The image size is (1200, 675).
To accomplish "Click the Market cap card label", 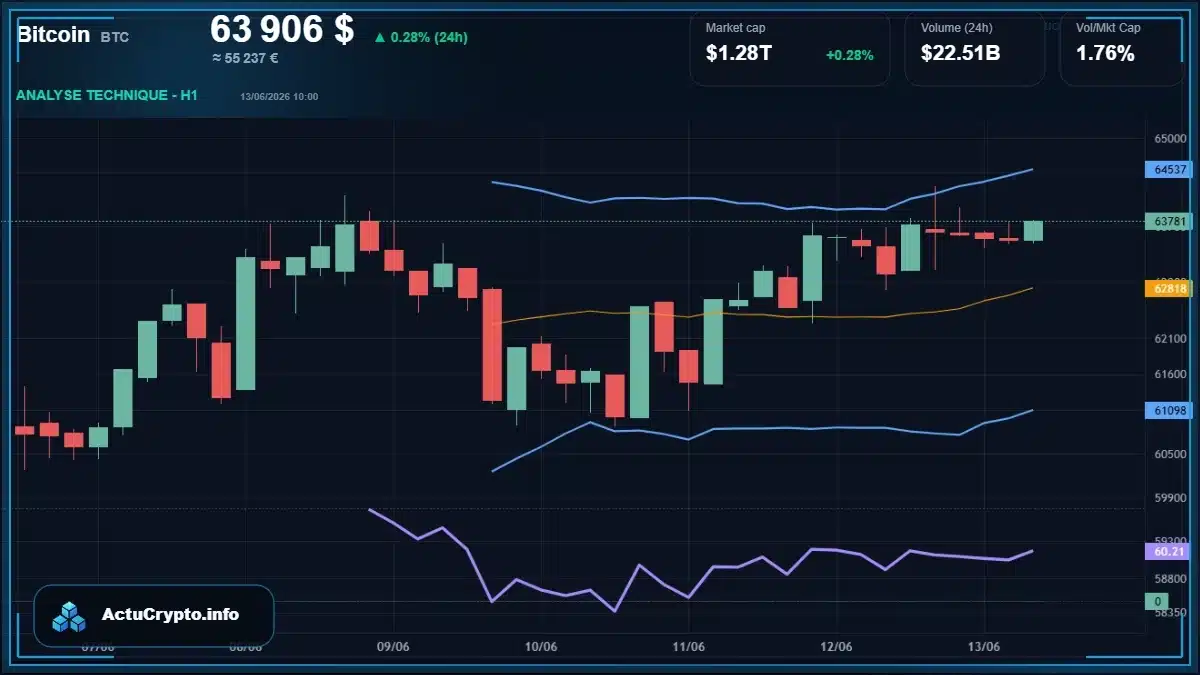I will pos(735,28).
